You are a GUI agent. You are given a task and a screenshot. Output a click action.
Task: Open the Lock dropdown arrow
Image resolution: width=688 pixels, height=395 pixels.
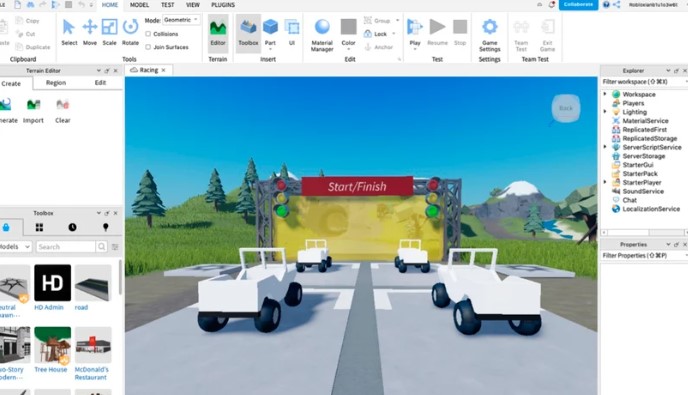(394, 33)
